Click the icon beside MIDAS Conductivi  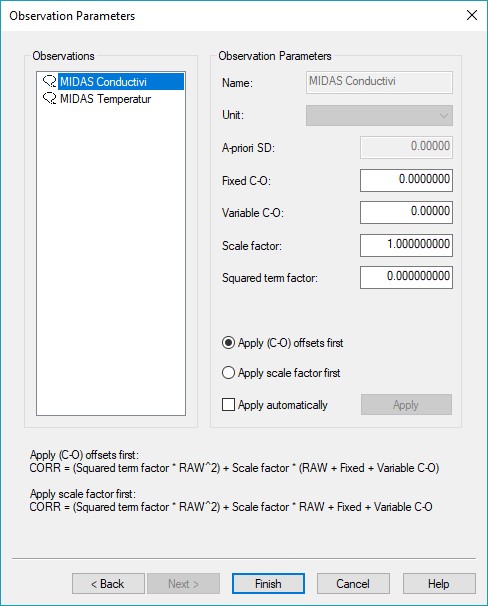(x=49, y=82)
